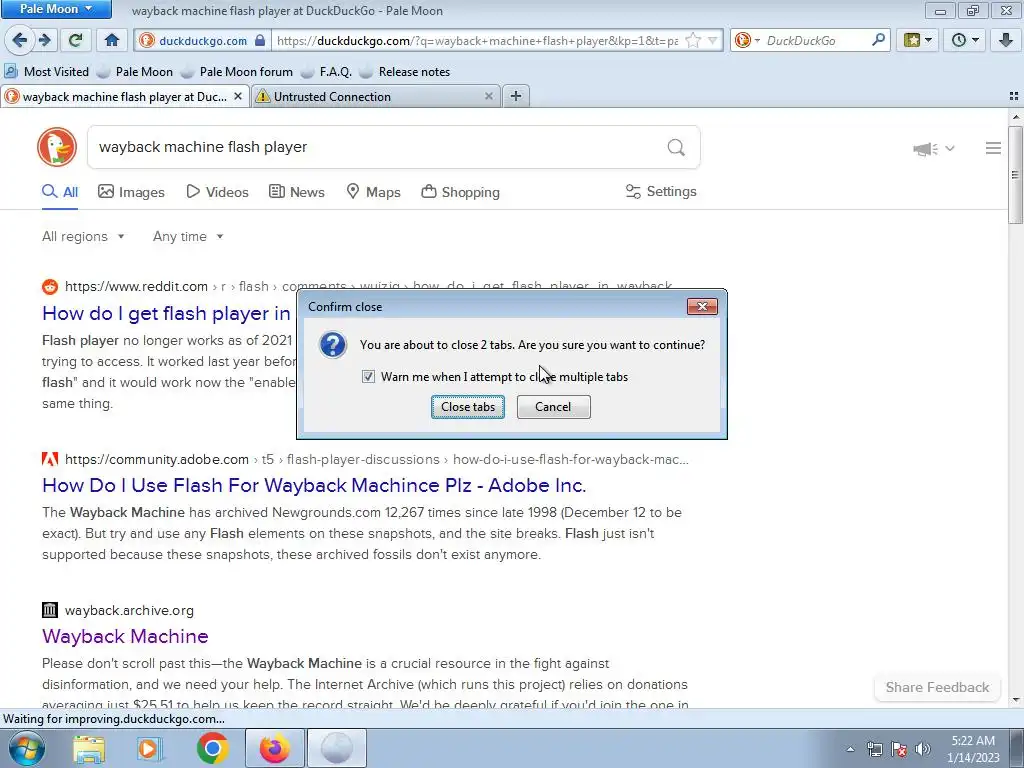Close the wayback machine flash player tab
The height and width of the screenshot is (768, 1024).
(238, 96)
